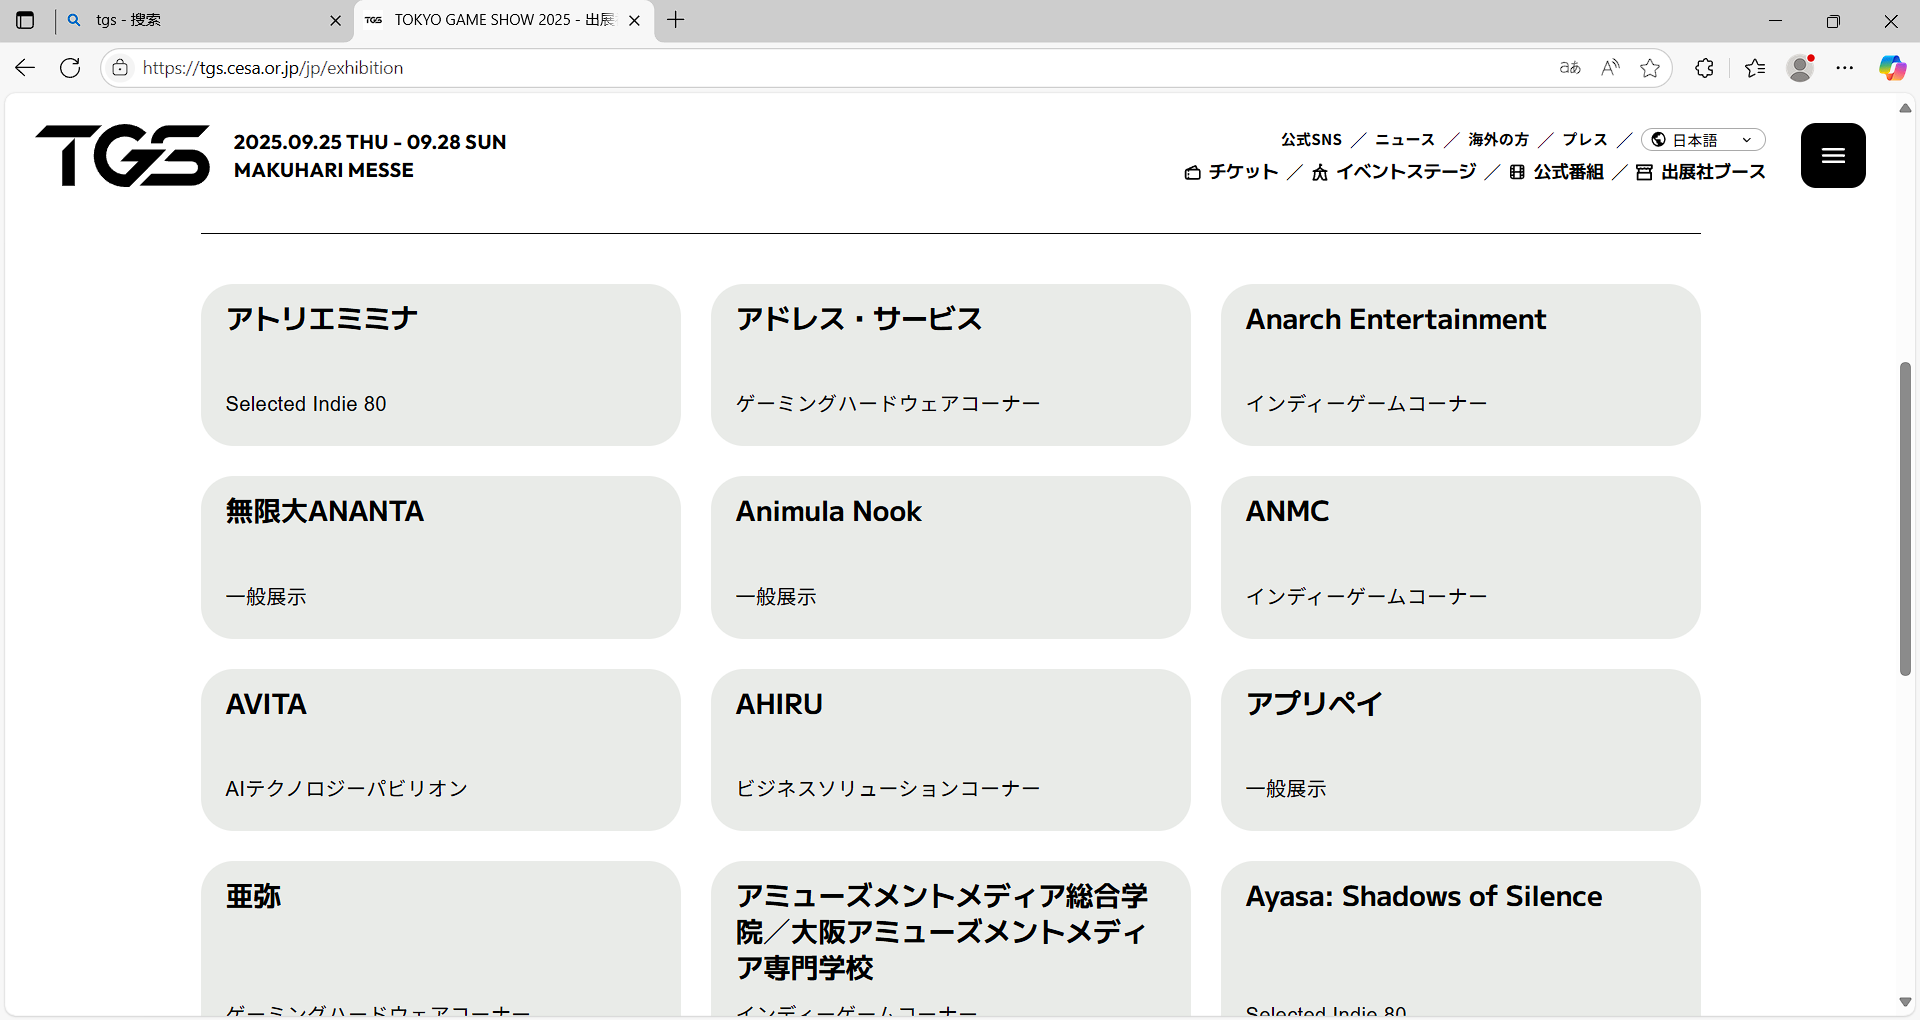
Task: Open read aloud icon in address bar
Action: tap(1610, 68)
